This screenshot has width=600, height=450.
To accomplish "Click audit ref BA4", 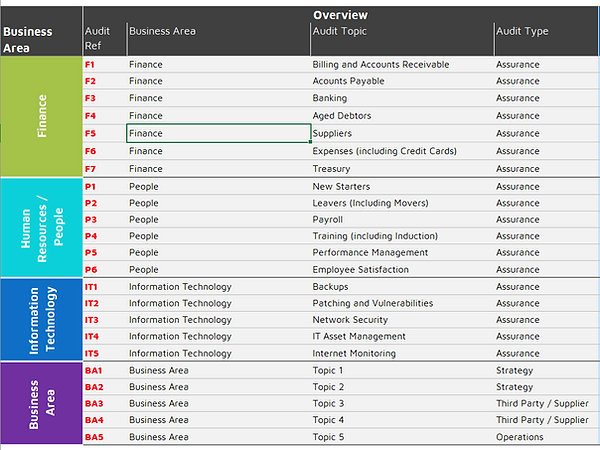I will pos(104,420).
